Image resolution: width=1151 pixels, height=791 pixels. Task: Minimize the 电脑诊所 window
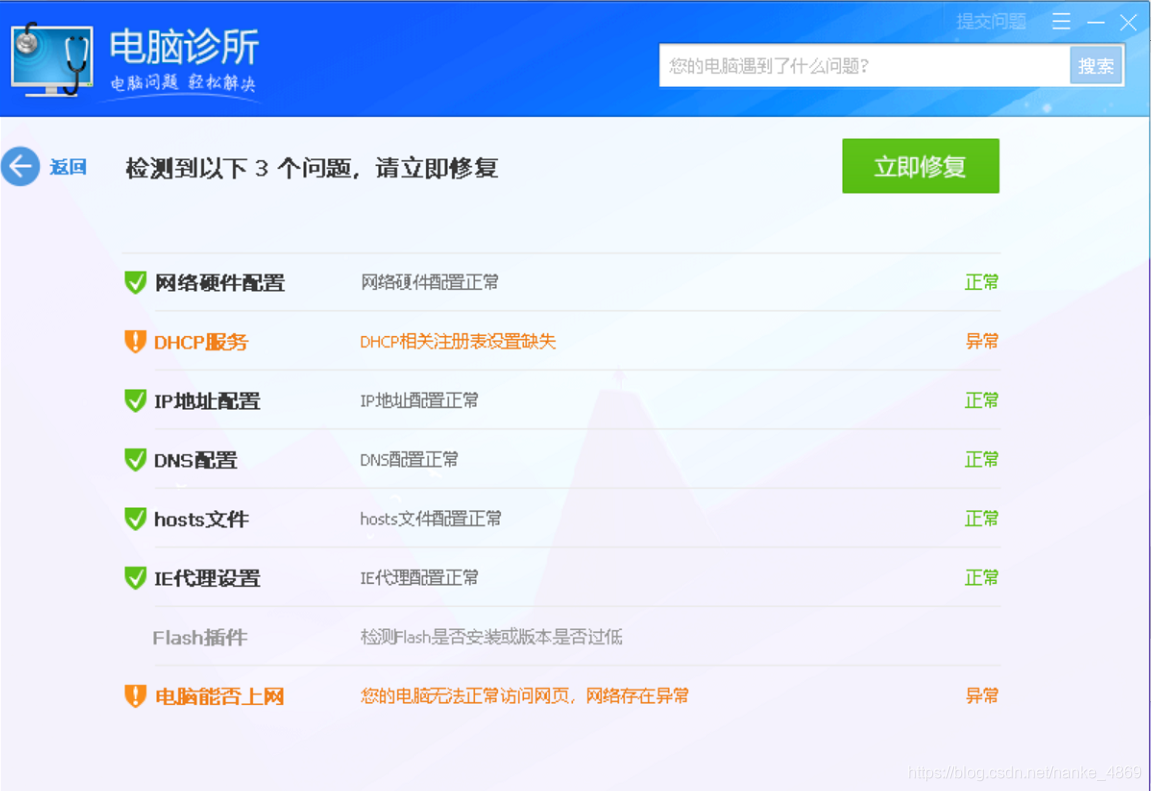[1096, 23]
